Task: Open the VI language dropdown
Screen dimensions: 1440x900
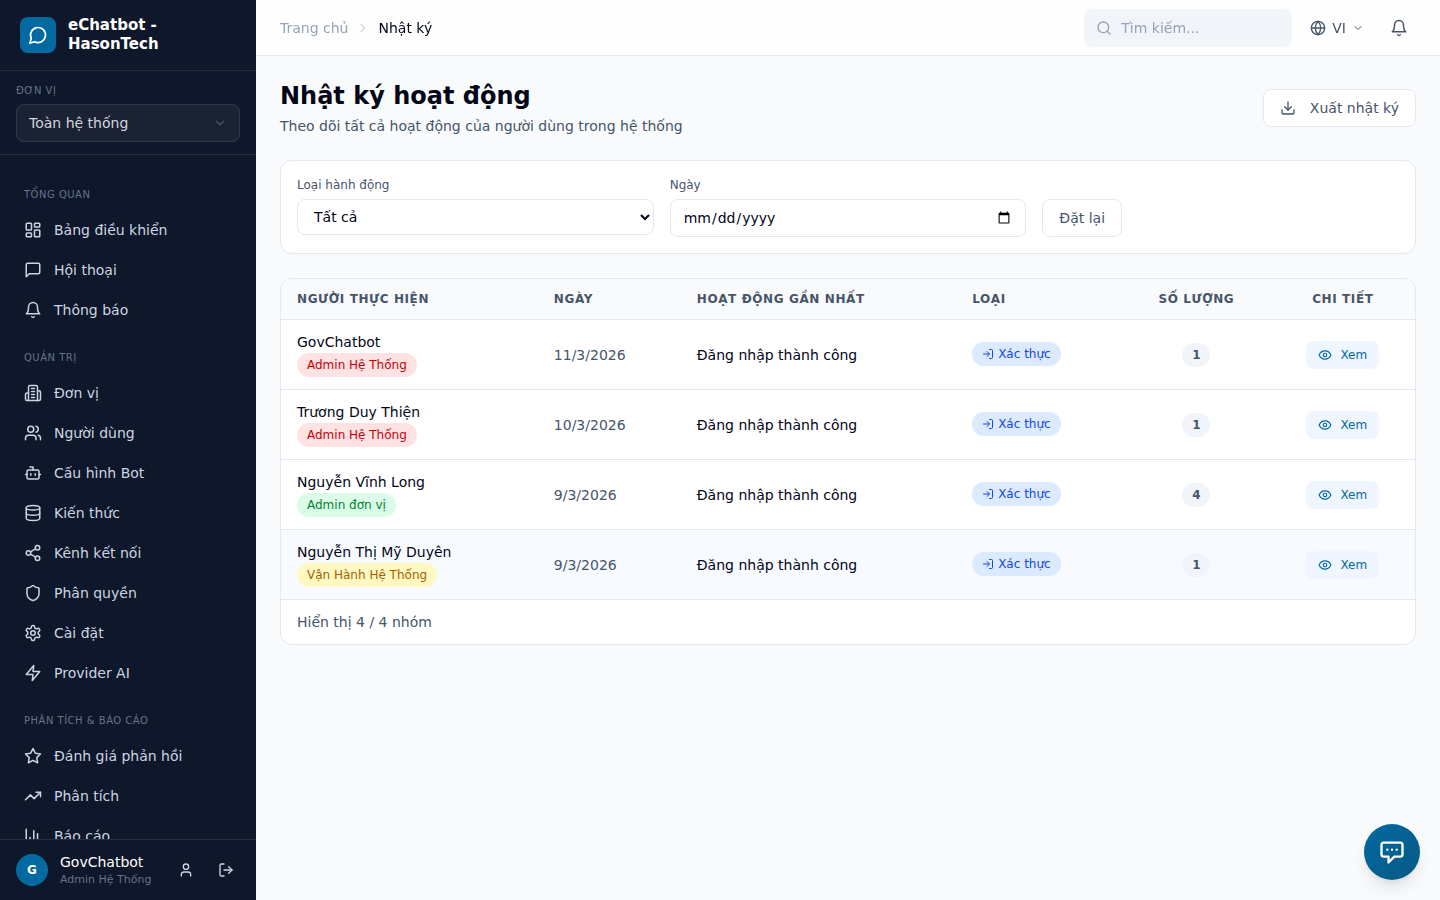Action: (x=1336, y=27)
